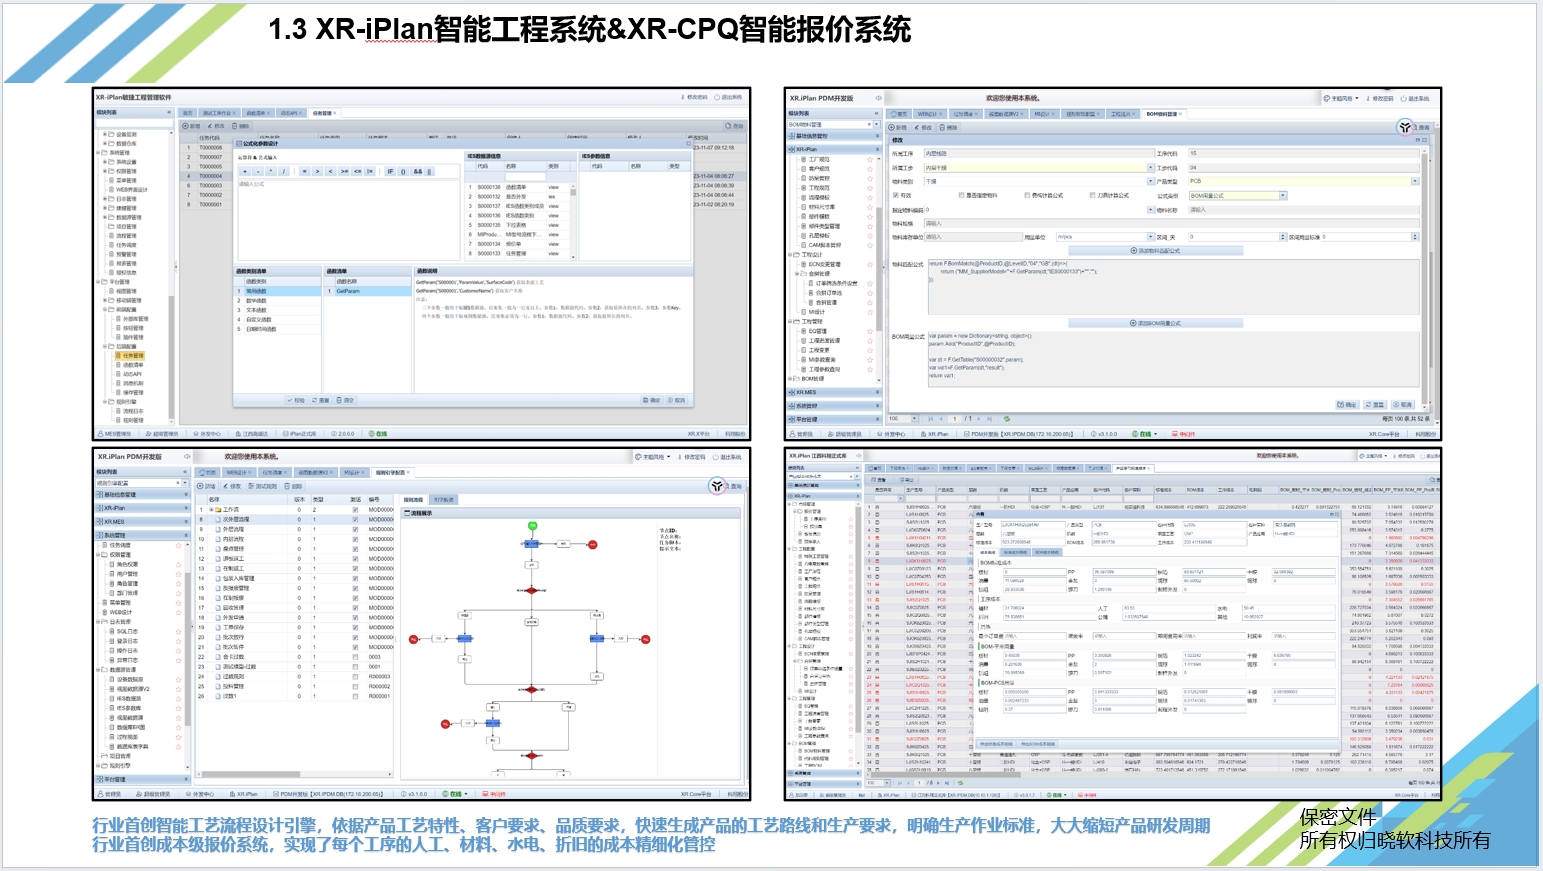The image size is (1543, 871).
Task: Open the 所属工步 dropdown in BOM form
Action: click(x=1150, y=167)
